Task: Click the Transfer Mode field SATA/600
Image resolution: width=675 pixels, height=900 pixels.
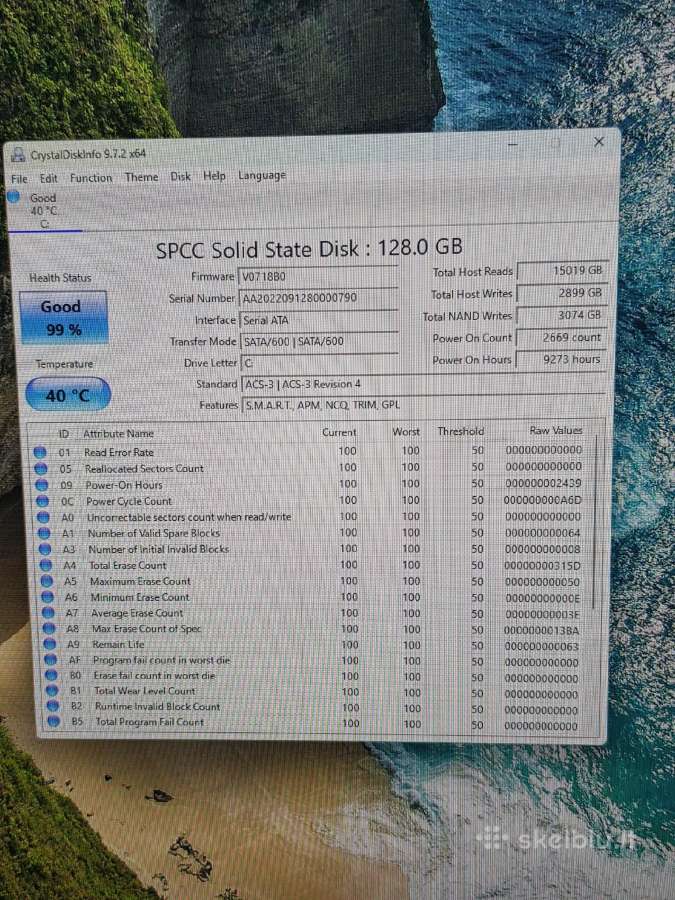Action: tap(318, 342)
